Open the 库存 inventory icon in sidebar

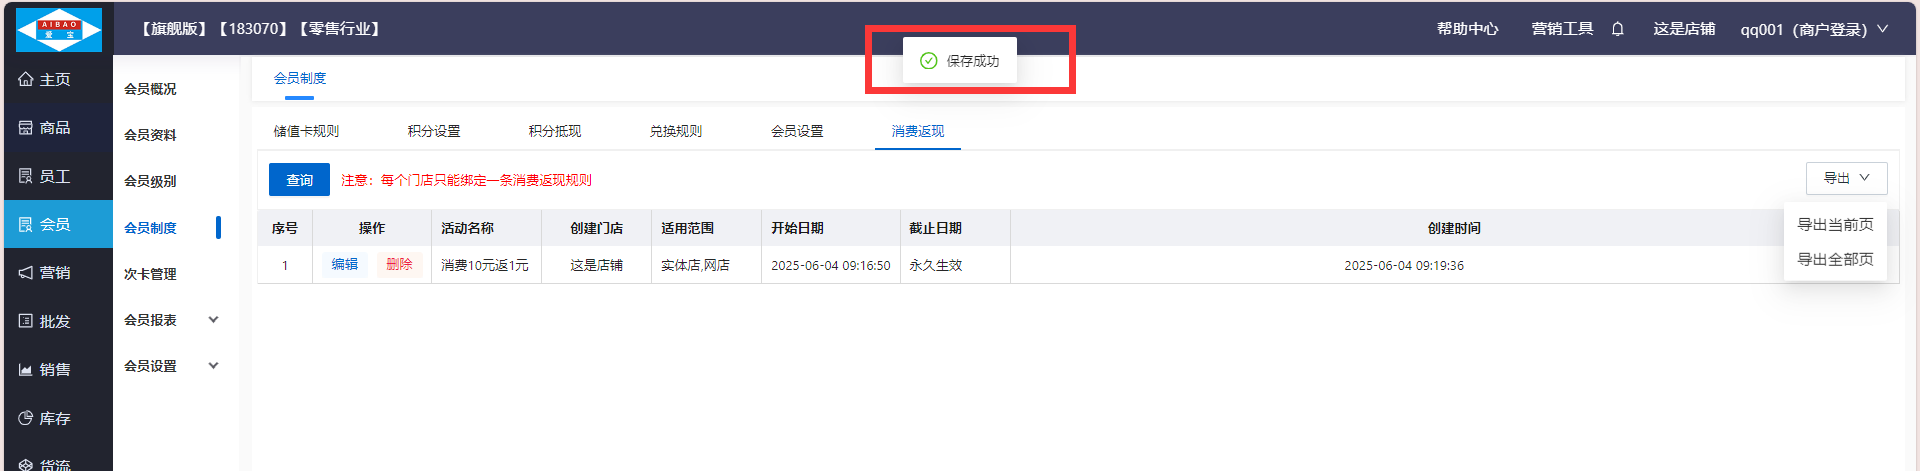click(26, 418)
